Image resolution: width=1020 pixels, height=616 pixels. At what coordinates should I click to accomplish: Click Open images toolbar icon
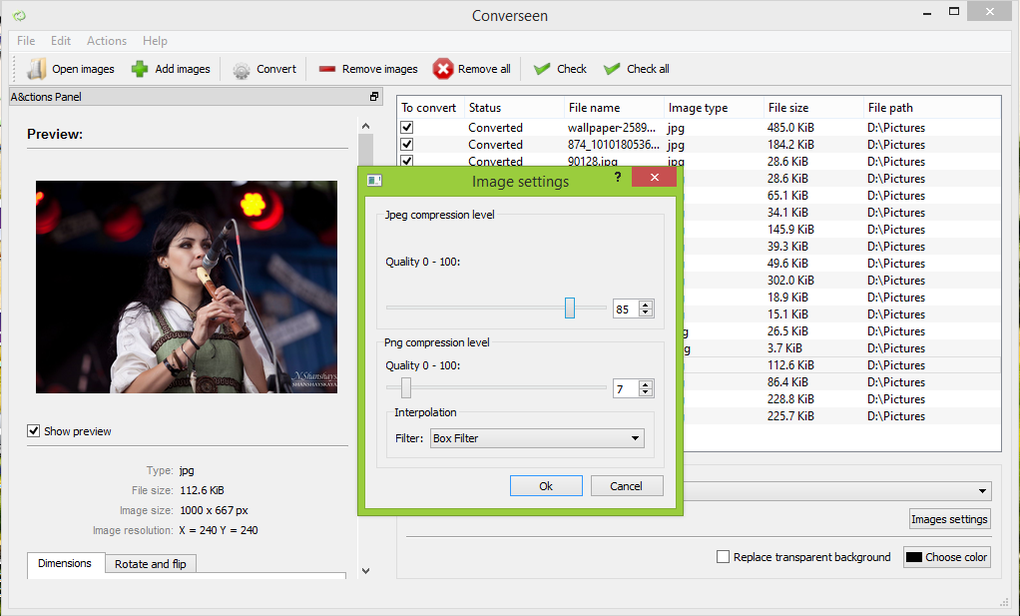(x=37, y=69)
